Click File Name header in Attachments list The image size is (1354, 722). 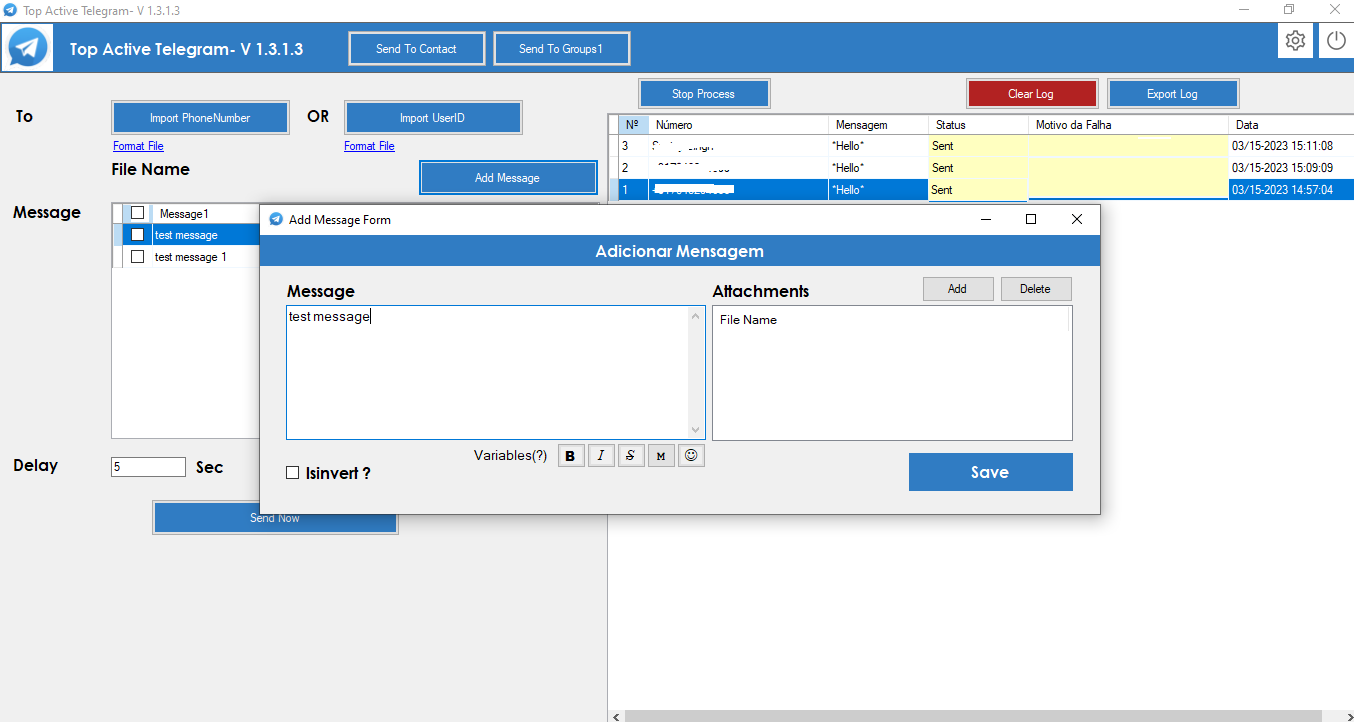748,320
